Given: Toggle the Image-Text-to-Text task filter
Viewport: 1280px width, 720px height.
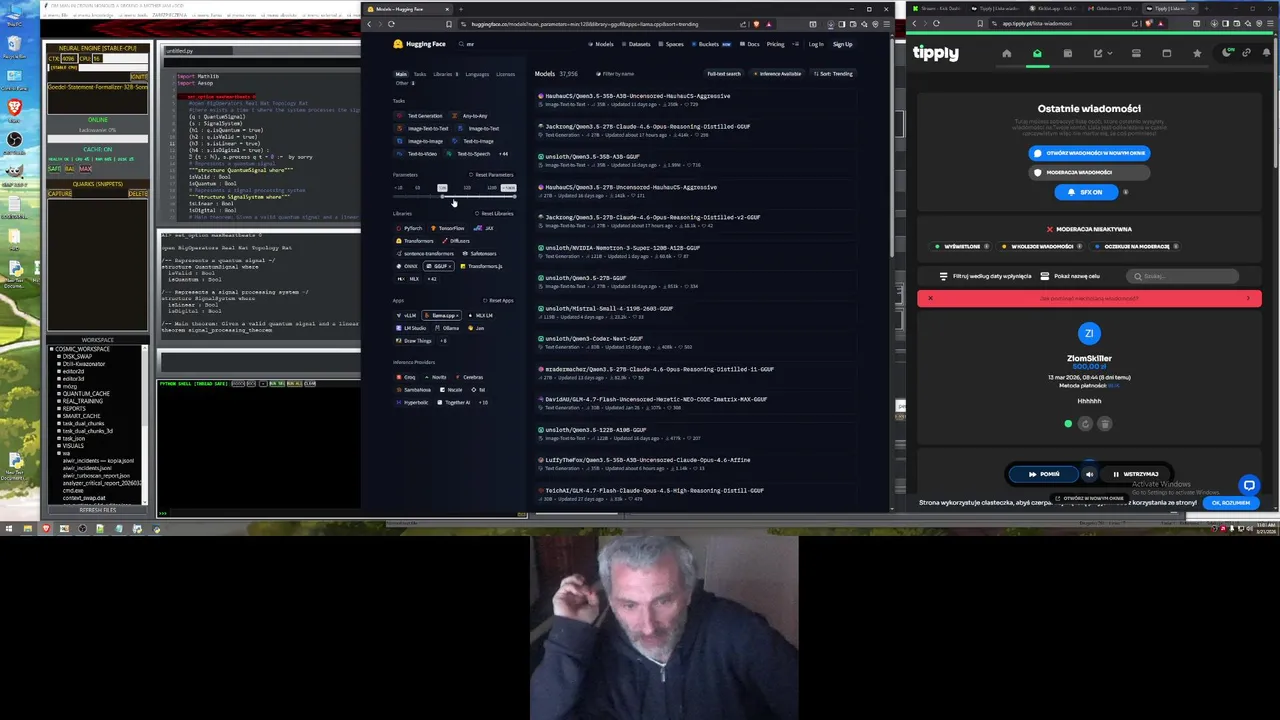Looking at the screenshot, I should point(424,129).
